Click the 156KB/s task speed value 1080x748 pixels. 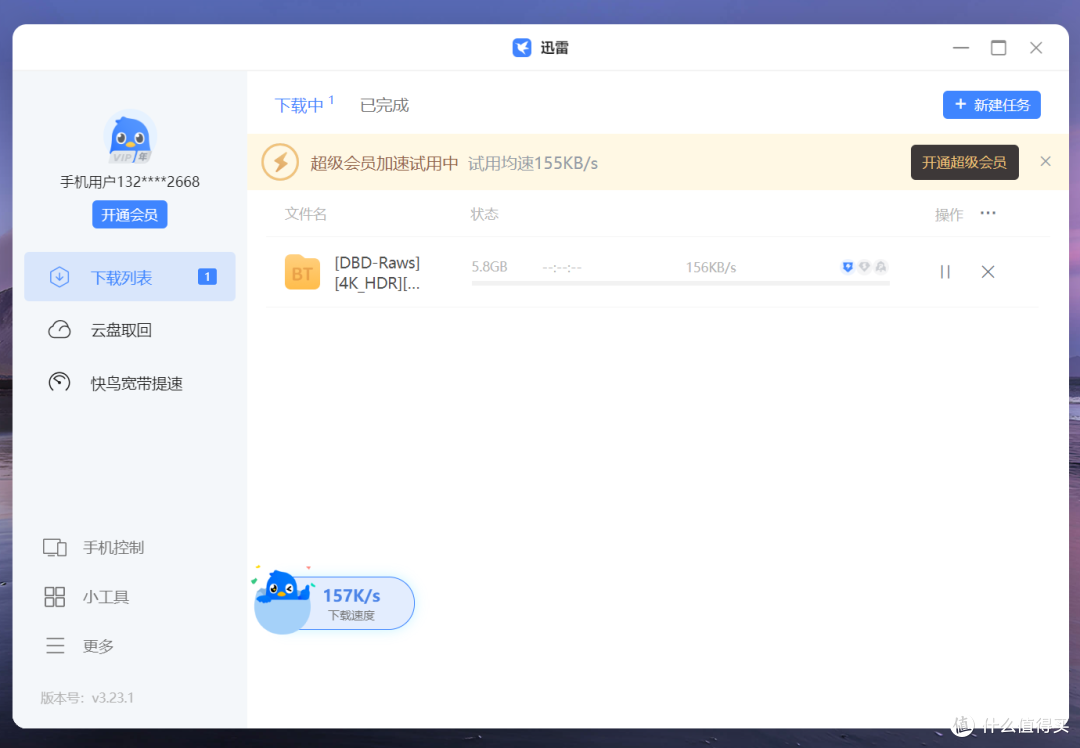coord(711,267)
